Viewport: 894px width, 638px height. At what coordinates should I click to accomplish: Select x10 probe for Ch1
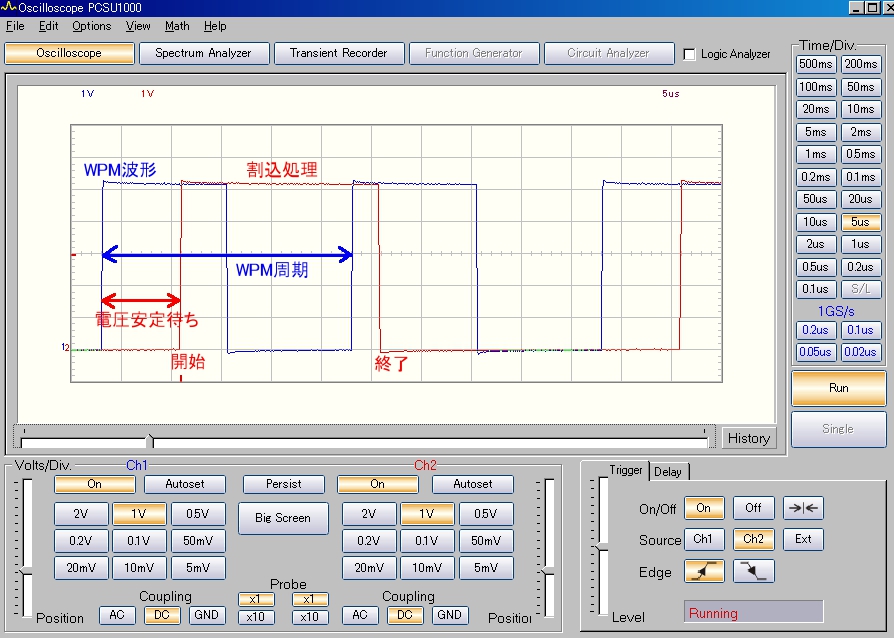click(x=255, y=617)
